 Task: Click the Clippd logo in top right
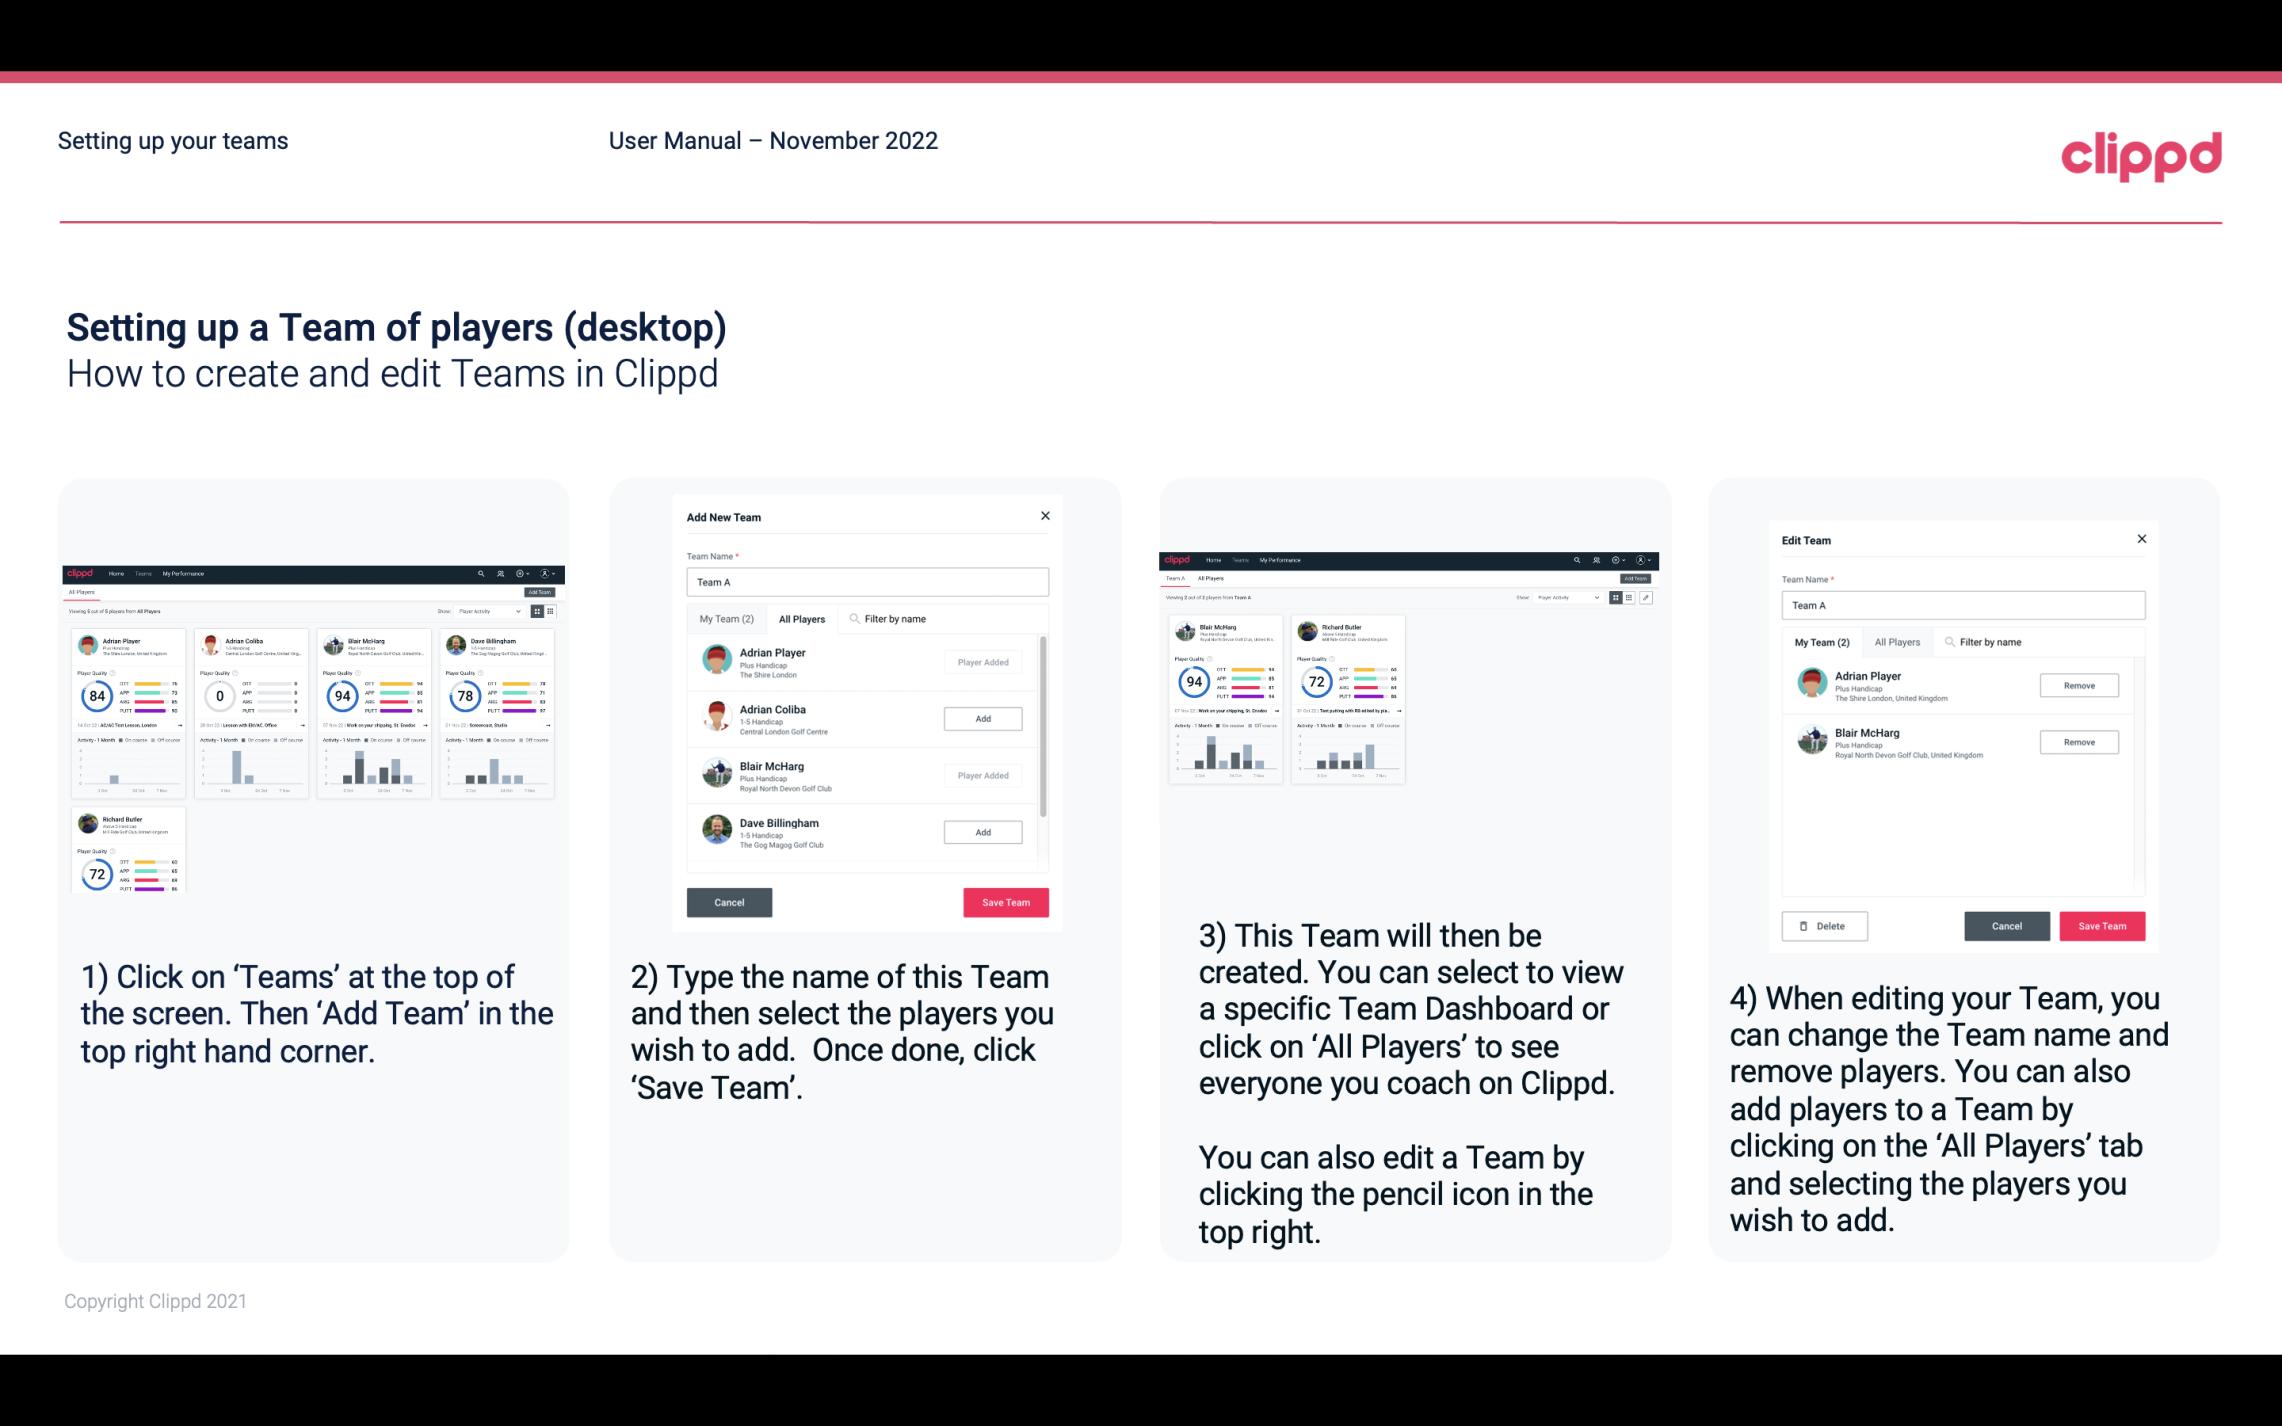2141,153
